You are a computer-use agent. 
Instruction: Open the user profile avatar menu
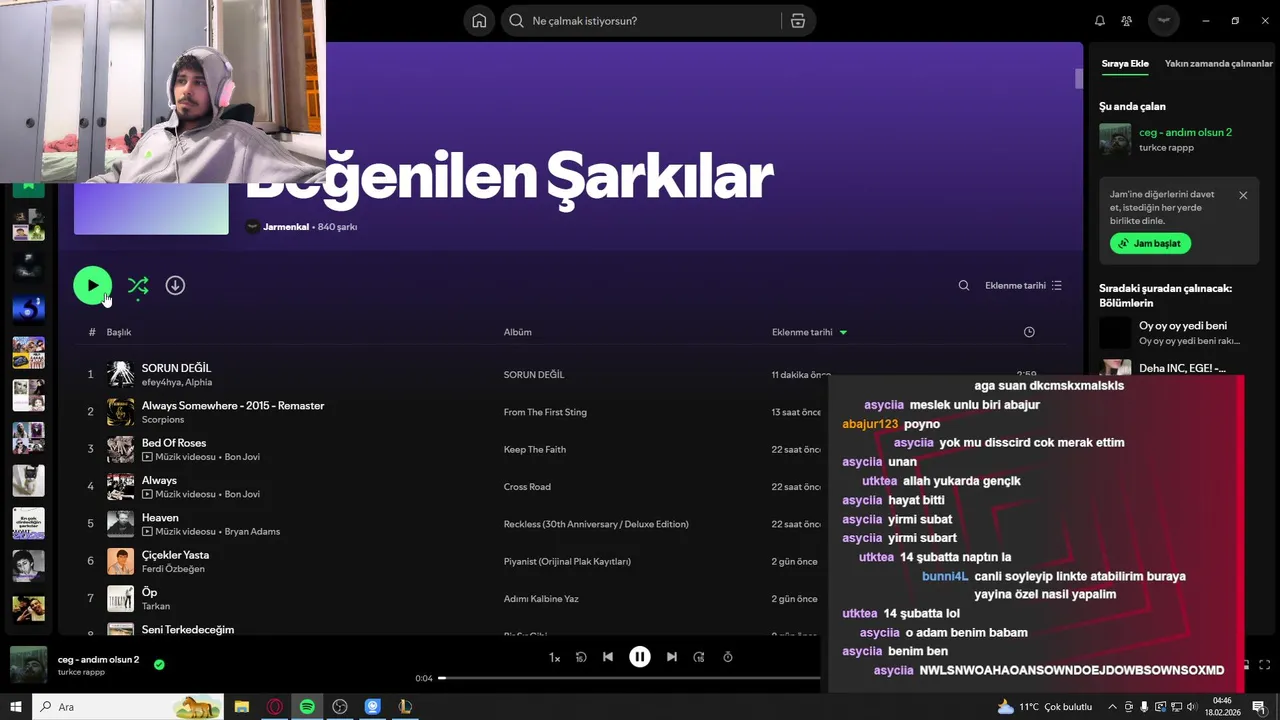tap(1163, 21)
